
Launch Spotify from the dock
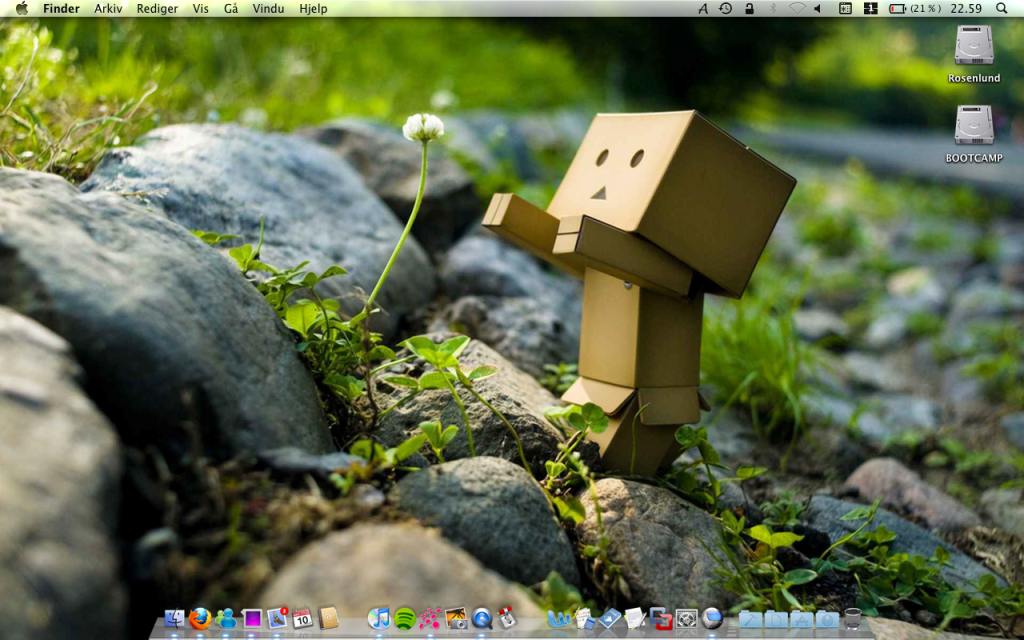click(405, 618)
